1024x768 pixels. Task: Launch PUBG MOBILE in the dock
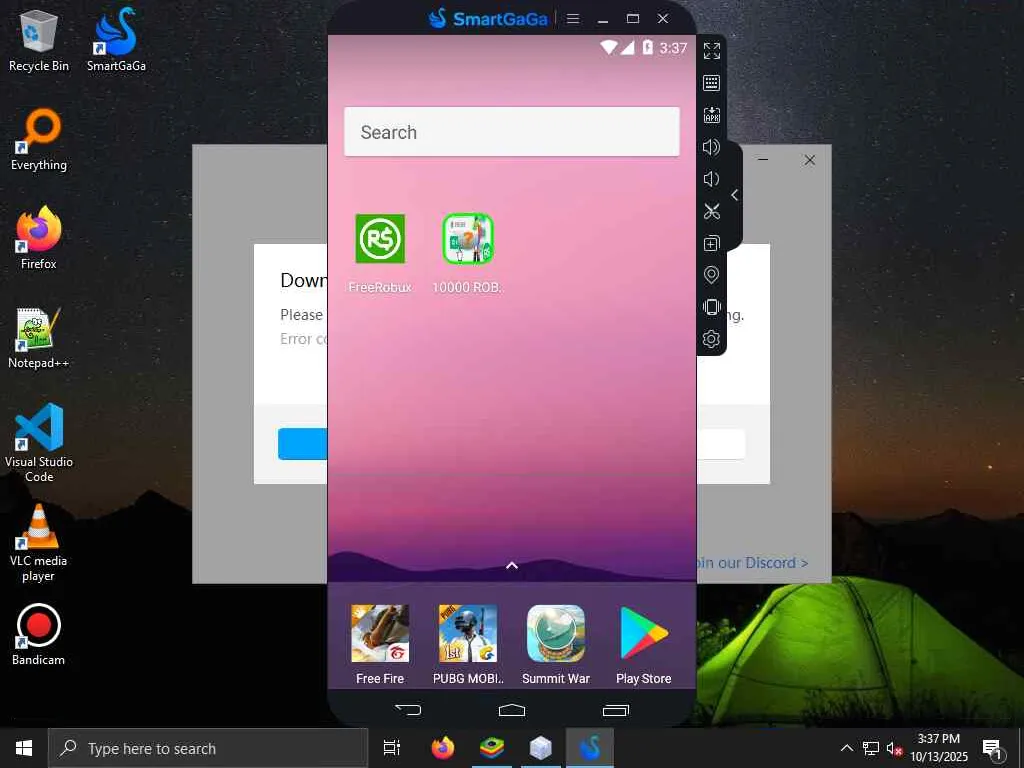point(468,634)
